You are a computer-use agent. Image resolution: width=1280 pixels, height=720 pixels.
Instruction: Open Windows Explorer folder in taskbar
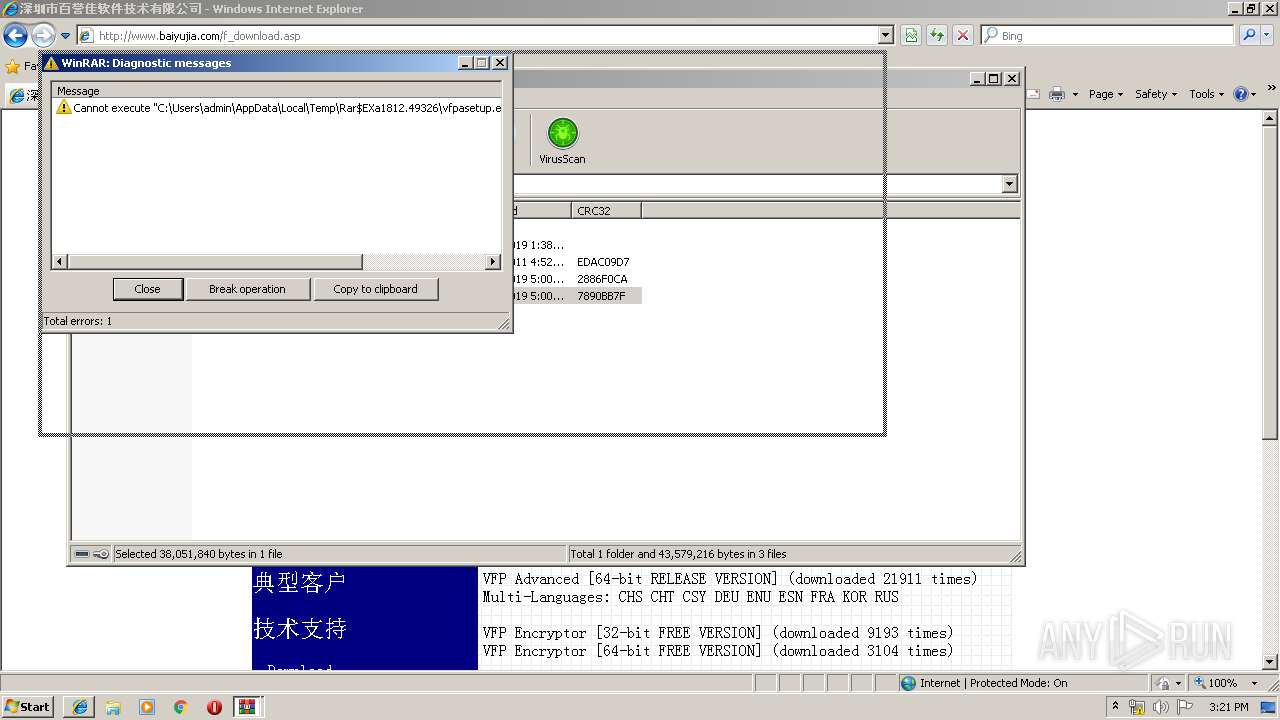tap(113, 707)
